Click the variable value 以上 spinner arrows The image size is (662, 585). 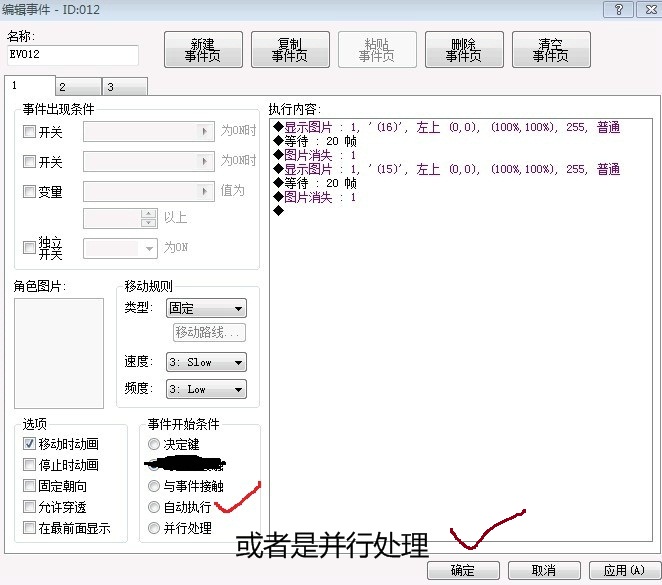coord(148,218)
